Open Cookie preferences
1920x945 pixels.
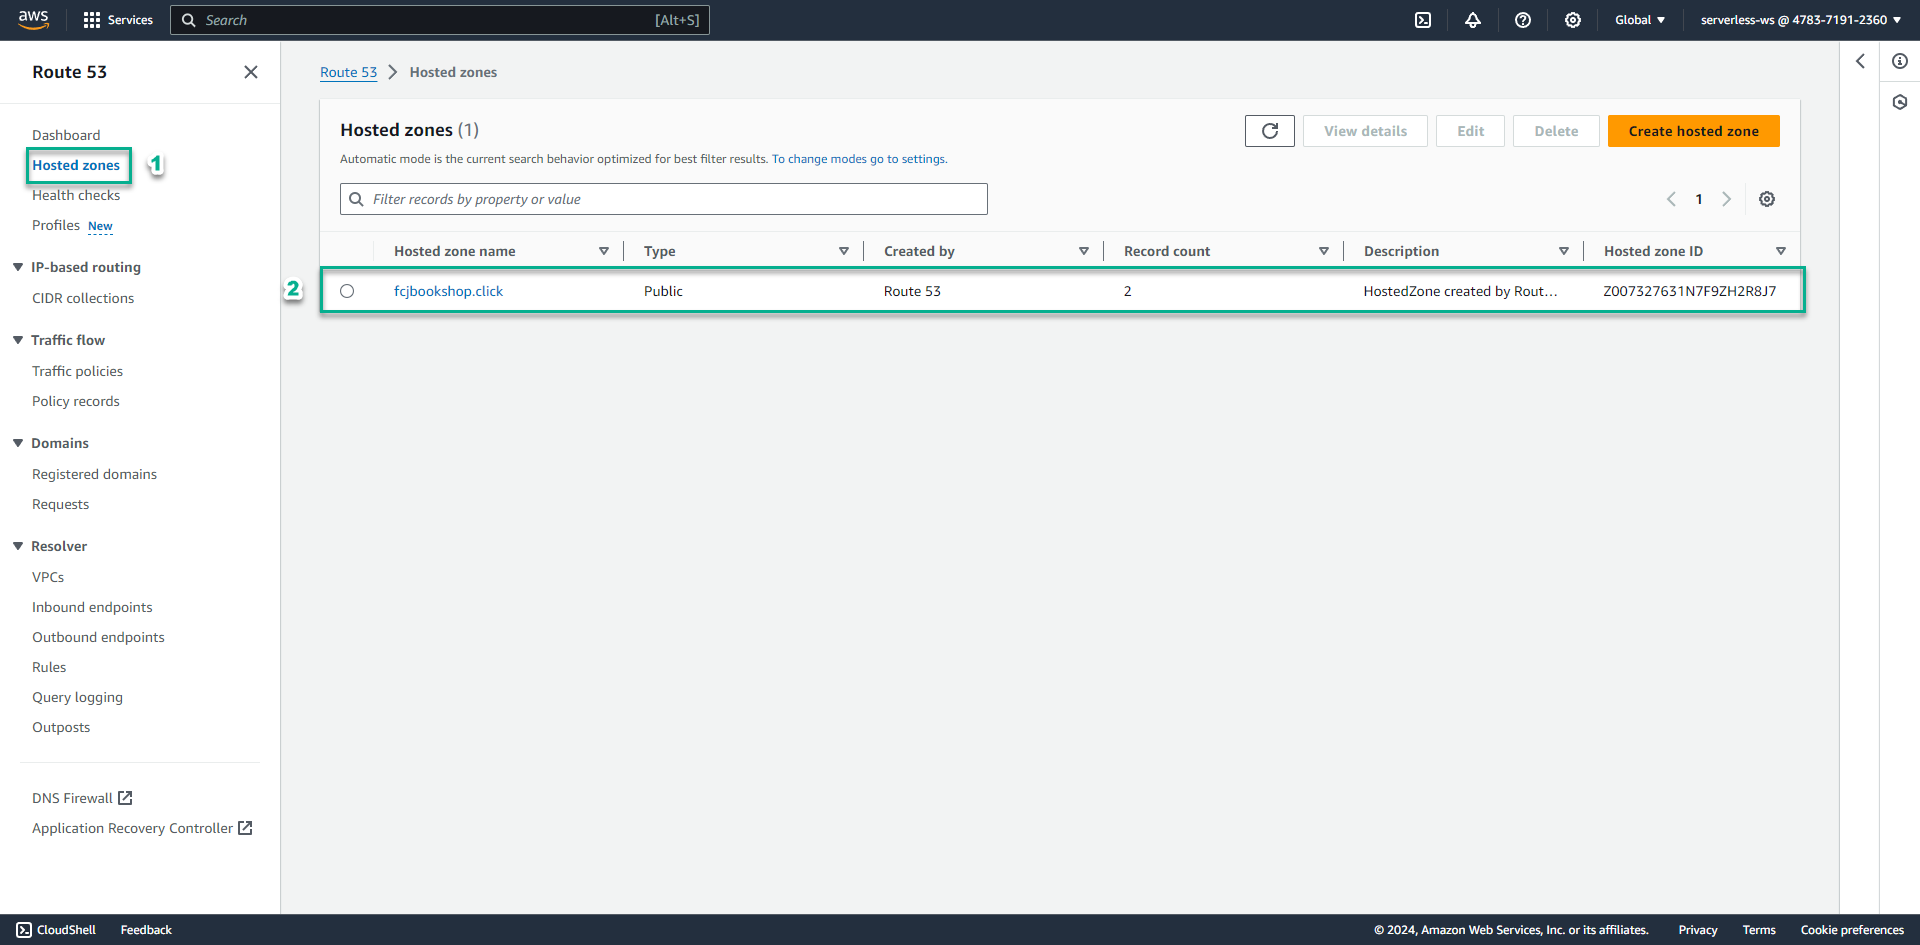(1852, 930)
